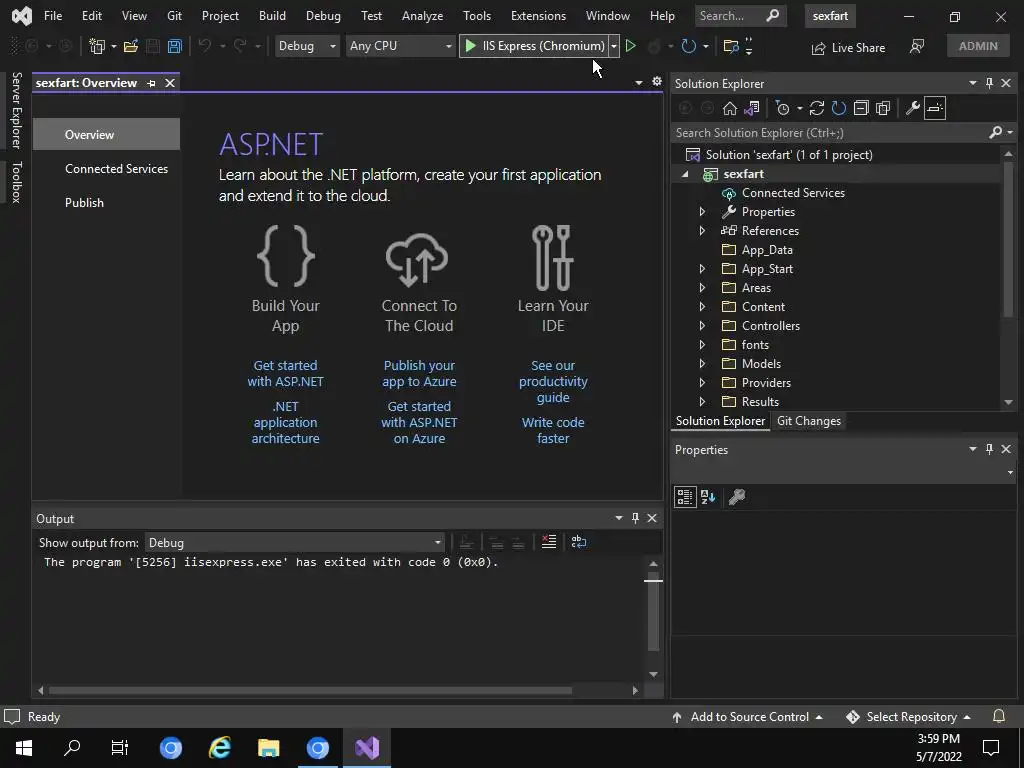
Task: Click the Pending Changes Filter clock icon
Action: [782, 108]
